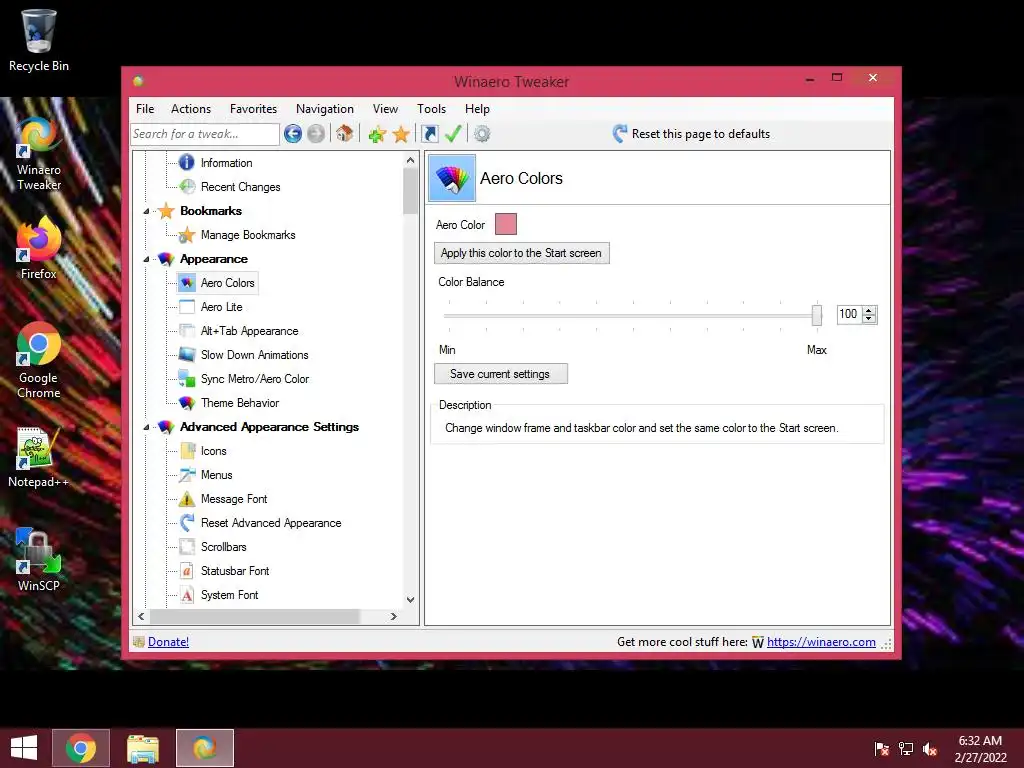Open the Navigation menu
Screen dimensions: 1024x768
[325, 109]
